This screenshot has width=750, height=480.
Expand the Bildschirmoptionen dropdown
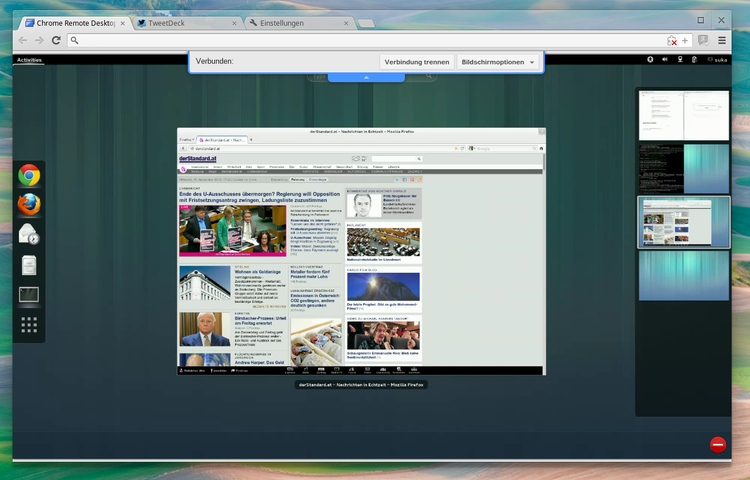(x=498, y=62)
